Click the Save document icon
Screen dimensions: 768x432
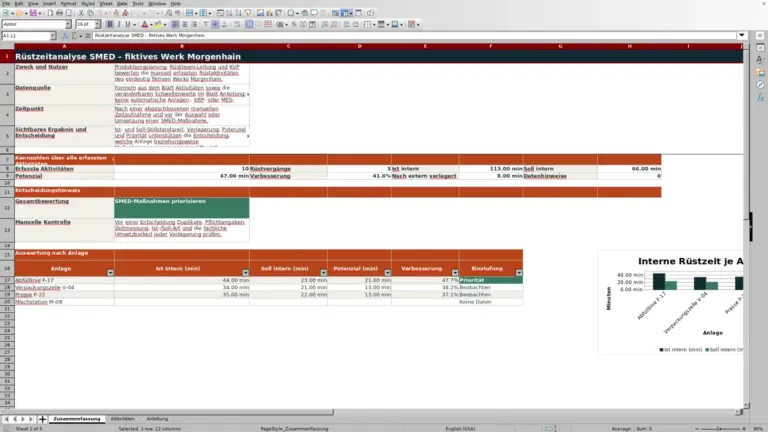tap(33, 13)
